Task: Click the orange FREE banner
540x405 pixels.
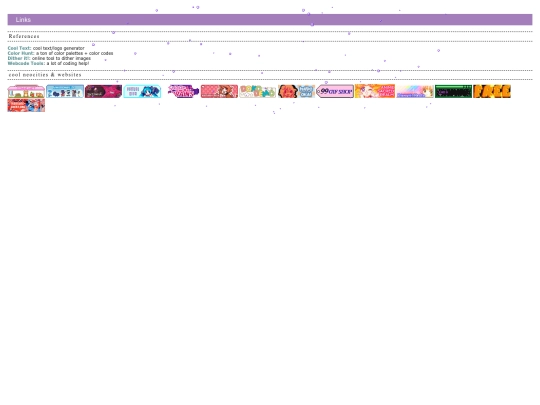Action: pos(492,91)
